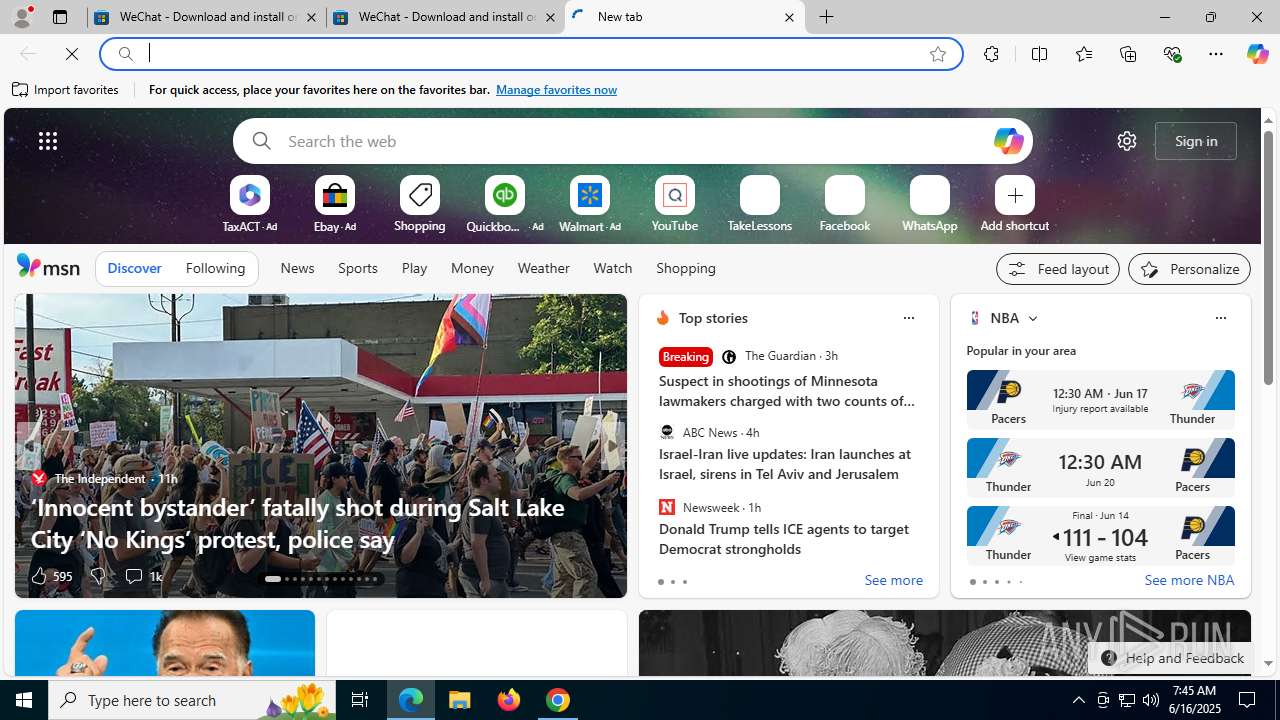Select the Discover tab
Image resolution: width=1280 pixels, height=720 pixels.
134,268
